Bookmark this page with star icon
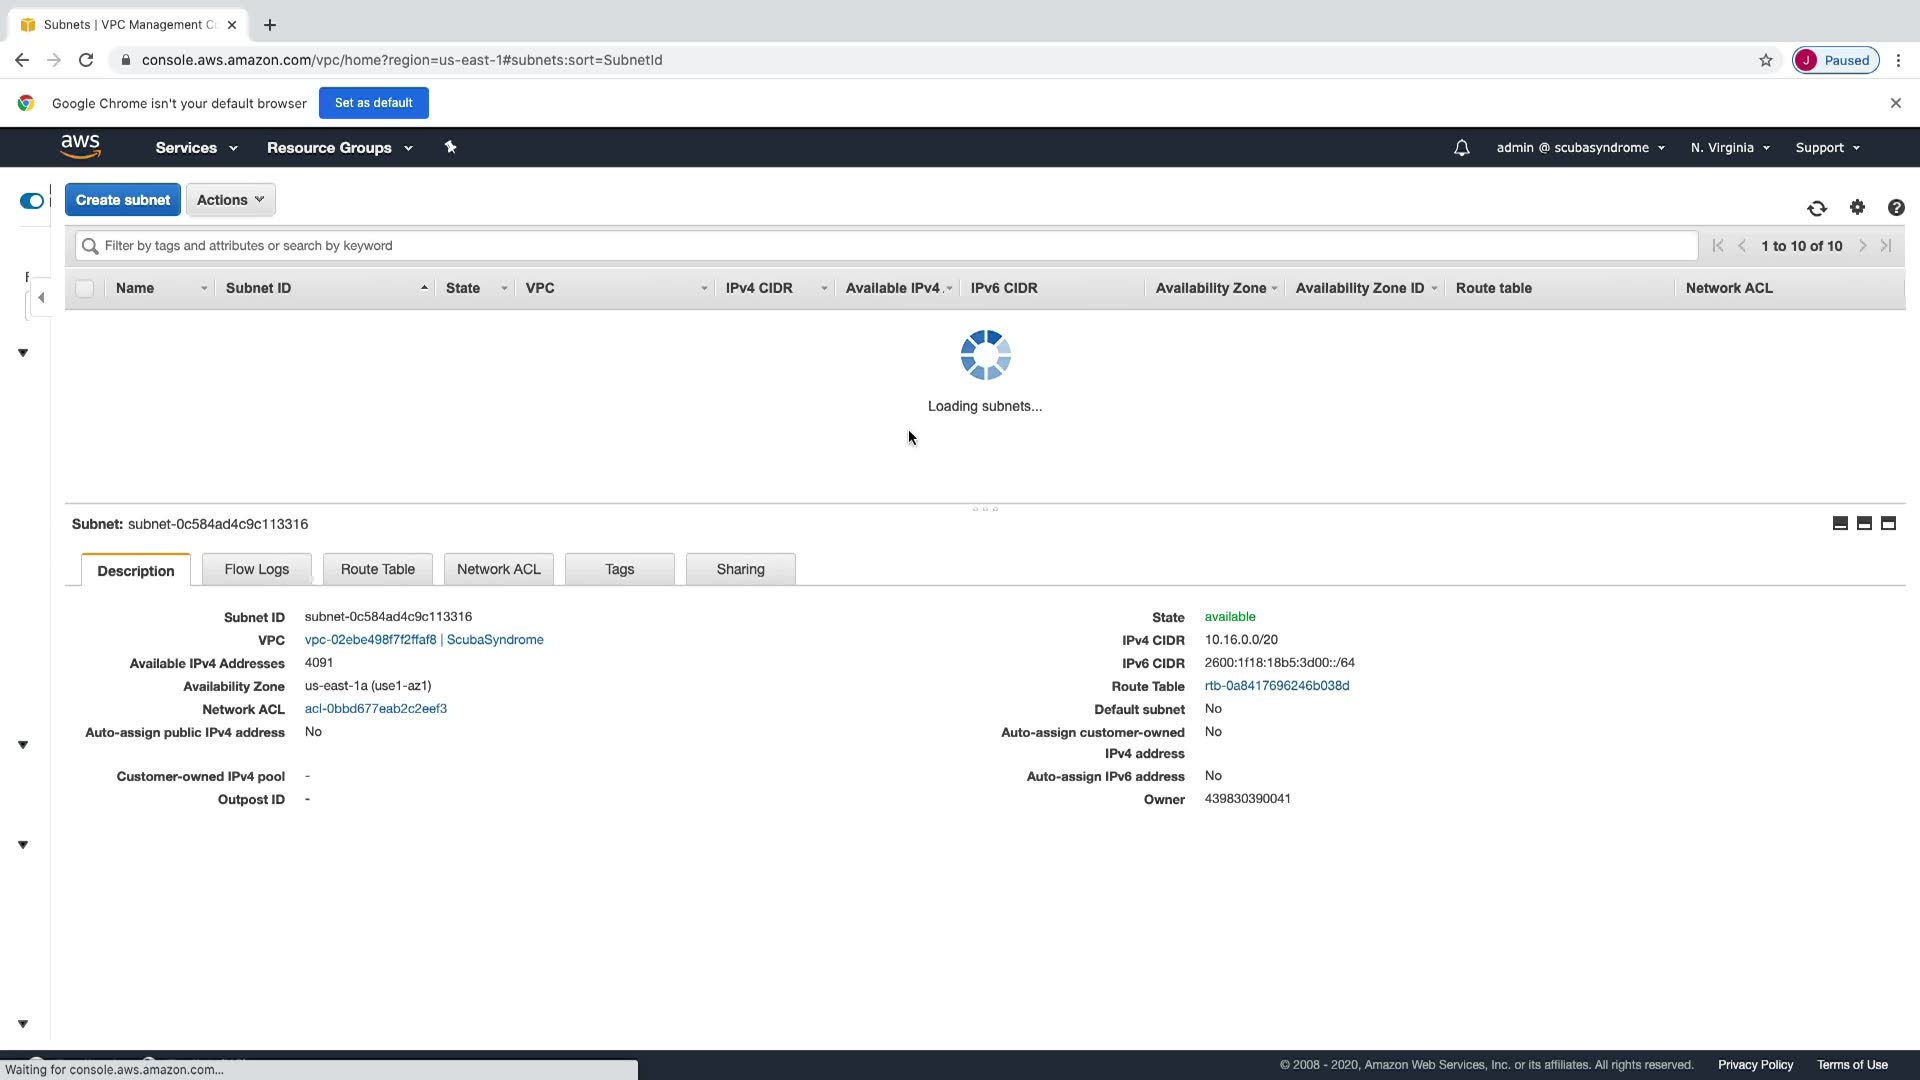Screen dimensions: 1920x1080 pos(1766,60)
